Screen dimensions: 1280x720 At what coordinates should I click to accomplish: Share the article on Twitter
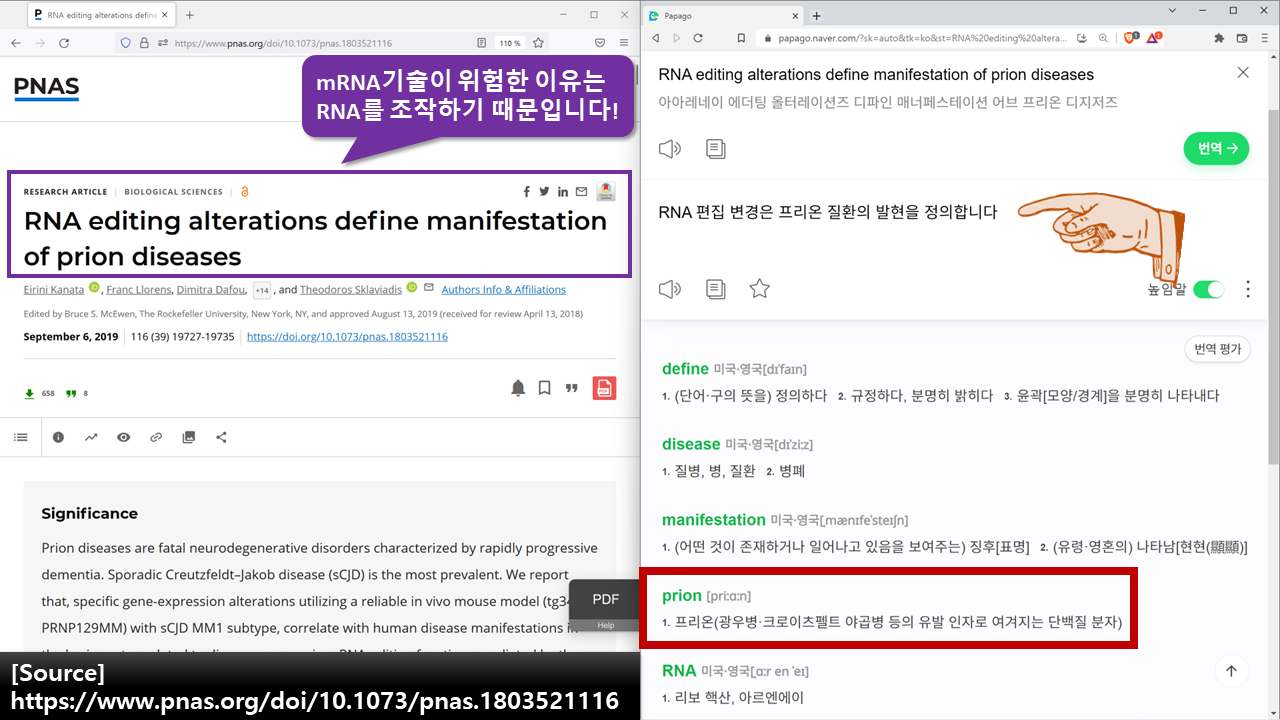[544, 191]
